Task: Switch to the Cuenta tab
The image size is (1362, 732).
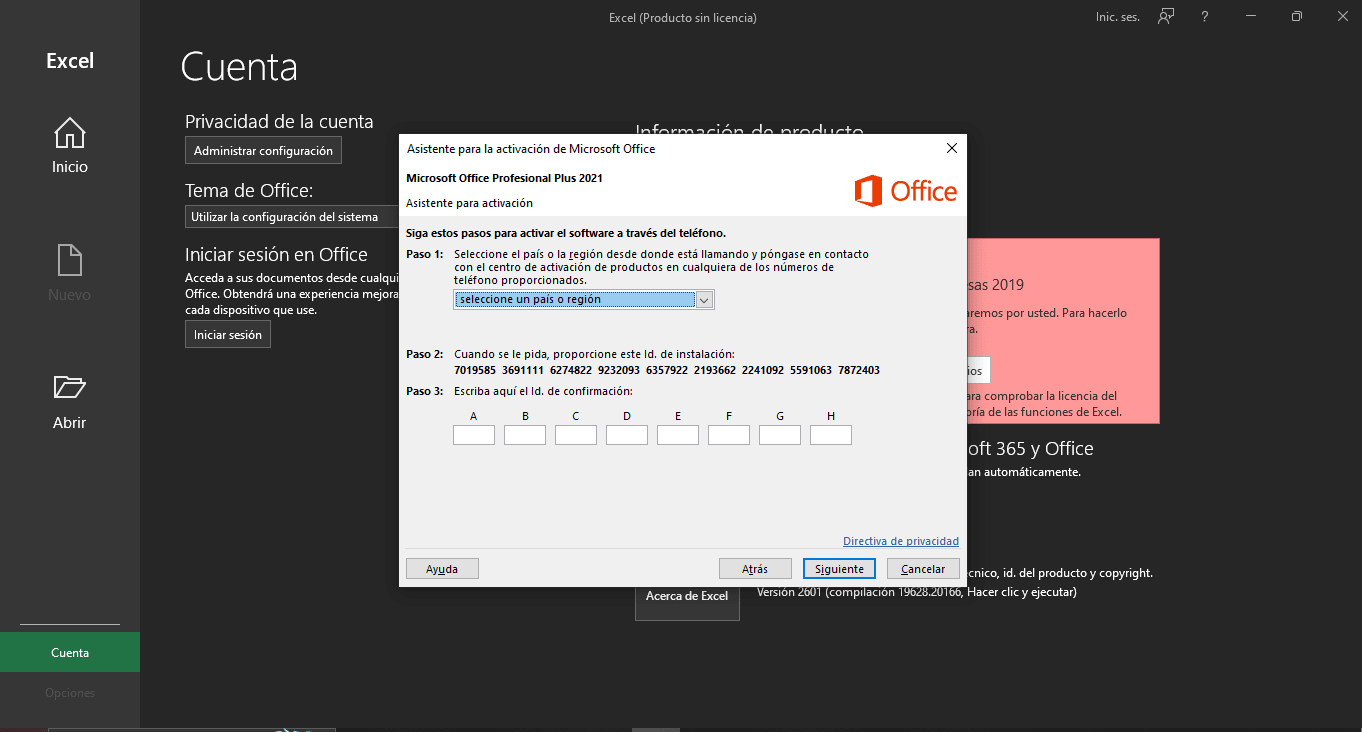Action: click(70, 652)
